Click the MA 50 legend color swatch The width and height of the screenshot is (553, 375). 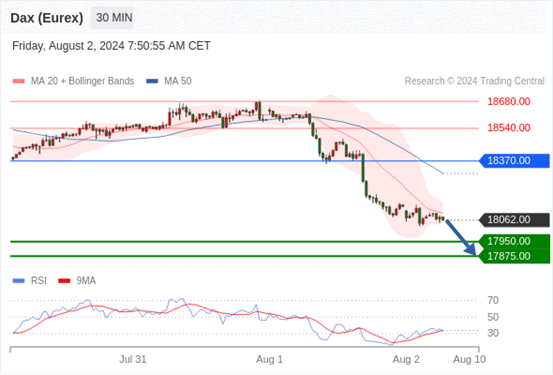(152, 81)
